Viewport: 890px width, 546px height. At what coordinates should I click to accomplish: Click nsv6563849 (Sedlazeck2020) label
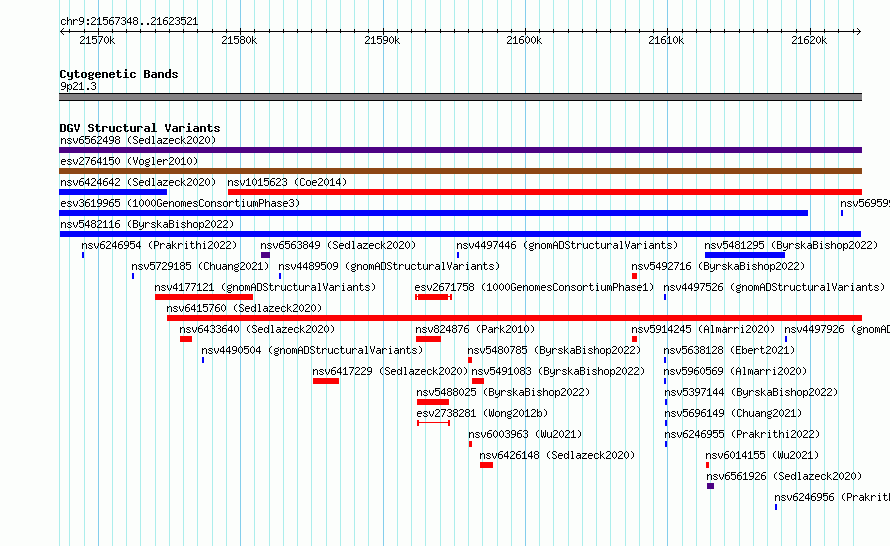coord(338,245)
